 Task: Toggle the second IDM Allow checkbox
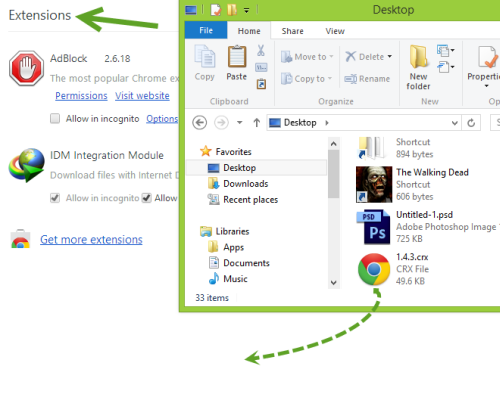point(146,198)
